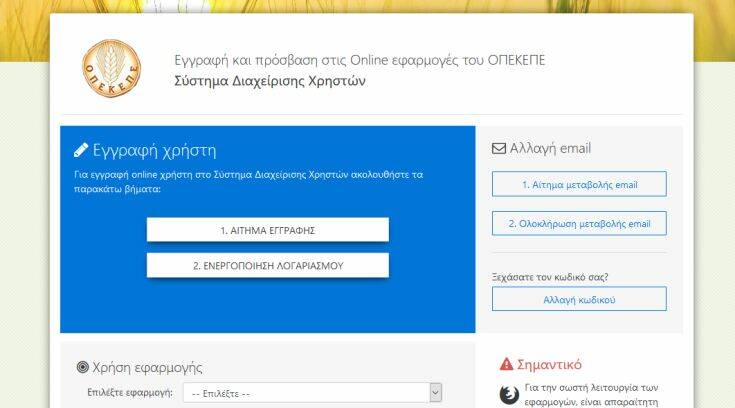The height and width of the screenshot is (408, 735).
Task: Click the ΟΠΕΚΕΠΕ wheat logo
Action: [112, 68]
